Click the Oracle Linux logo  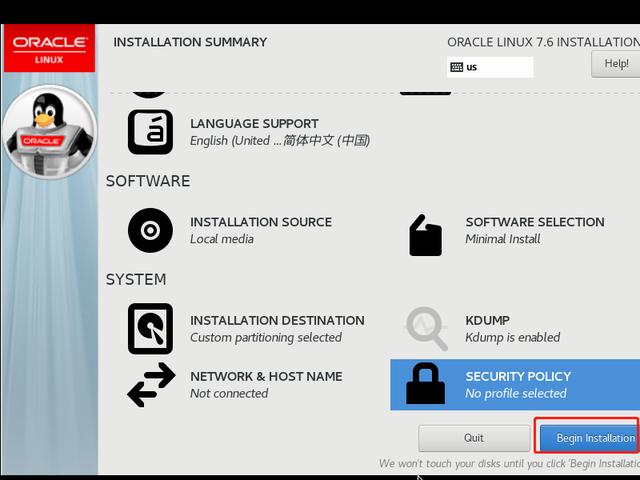49,48
